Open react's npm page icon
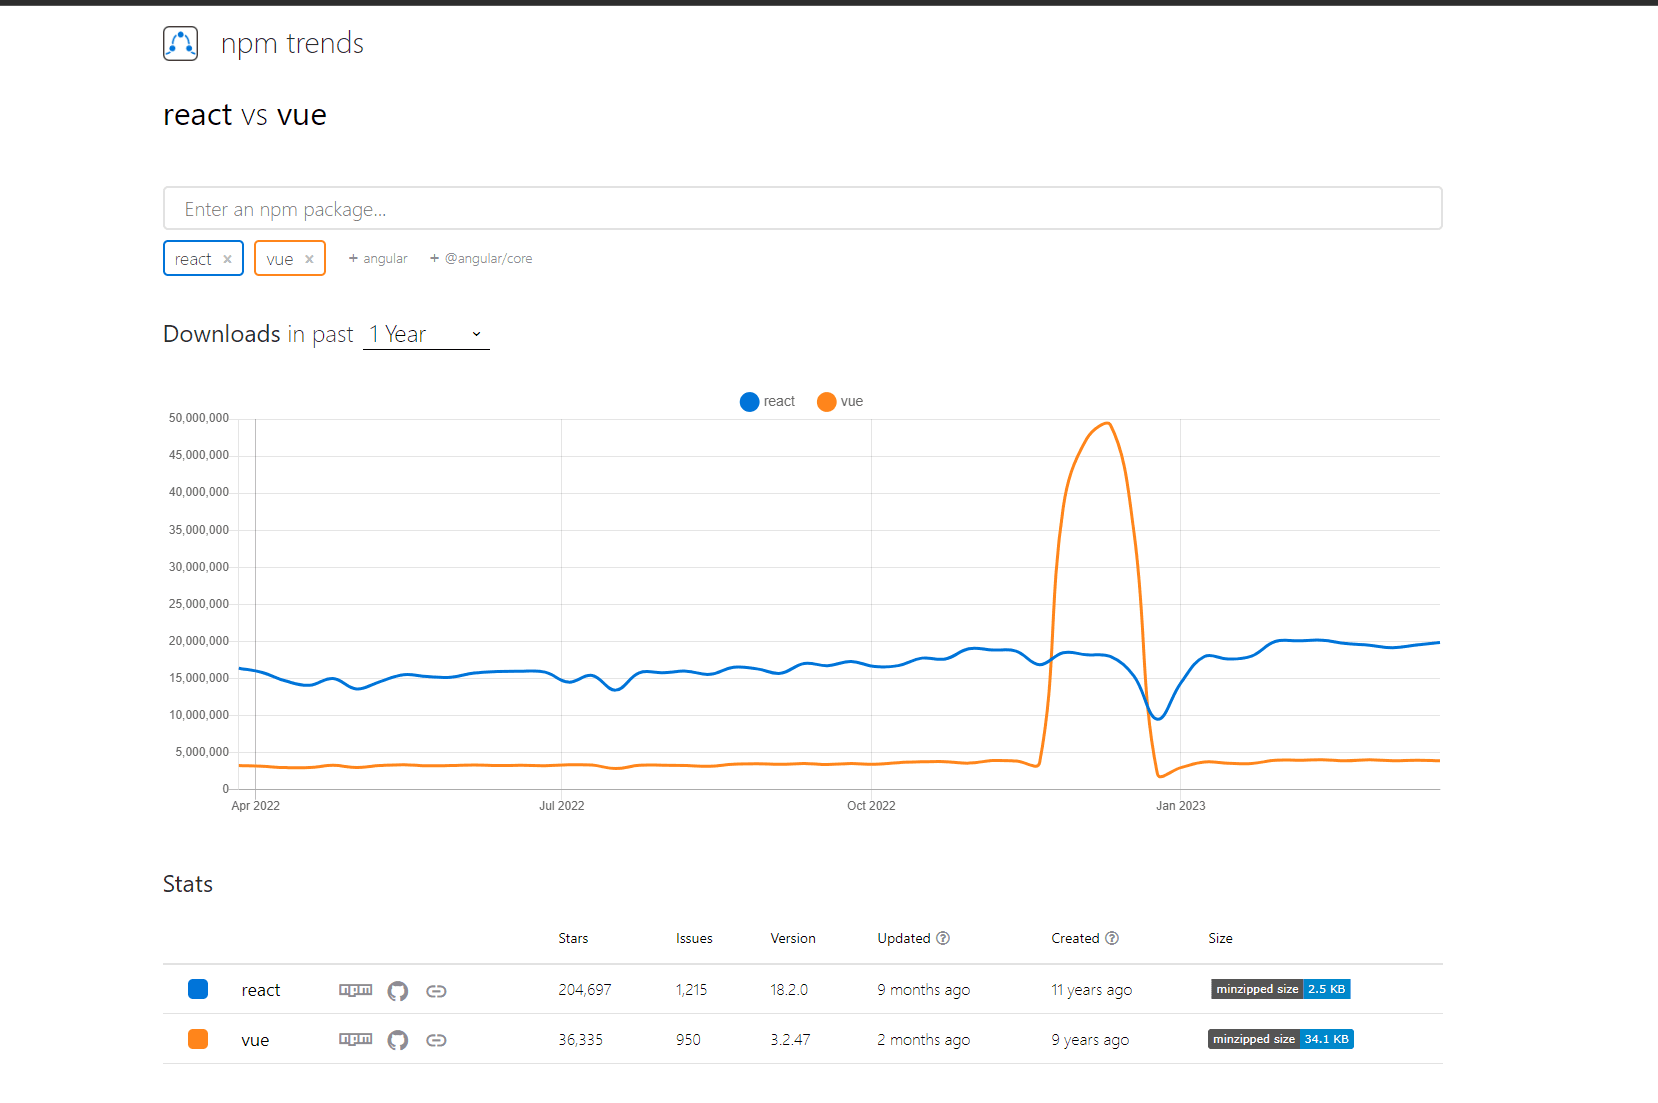This screenshot has width=1658, height=1103. (x=355, y=990)
